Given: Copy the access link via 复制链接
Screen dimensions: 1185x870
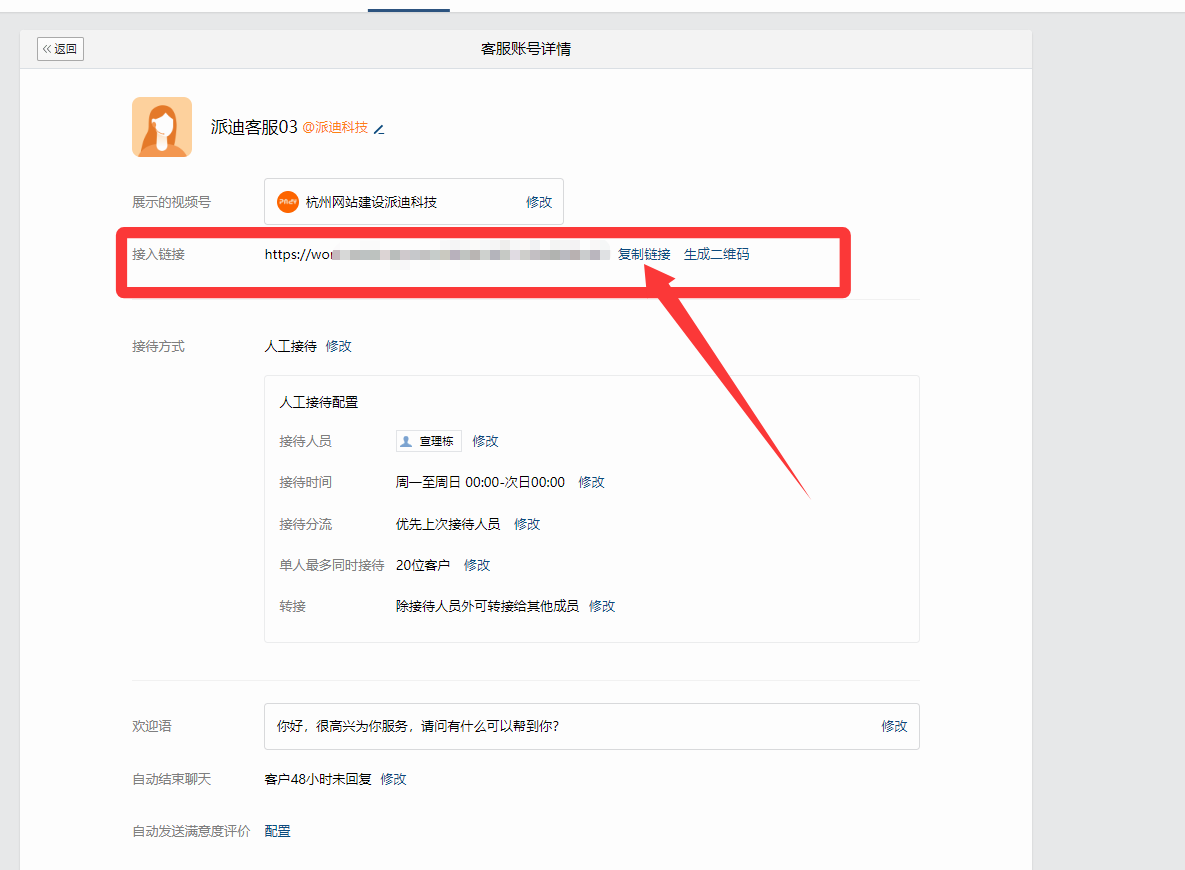Looking at the screenshot, I should coord(644,254).
